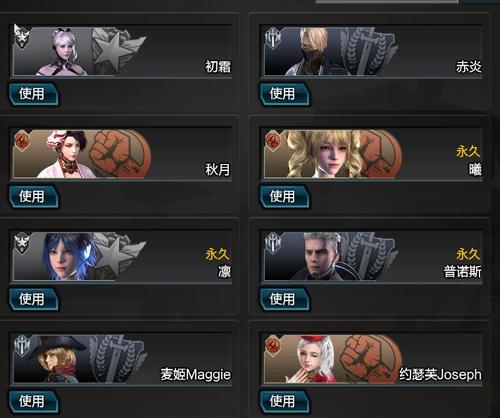Select the blue-haired 凛 portrait

(68, 256)
